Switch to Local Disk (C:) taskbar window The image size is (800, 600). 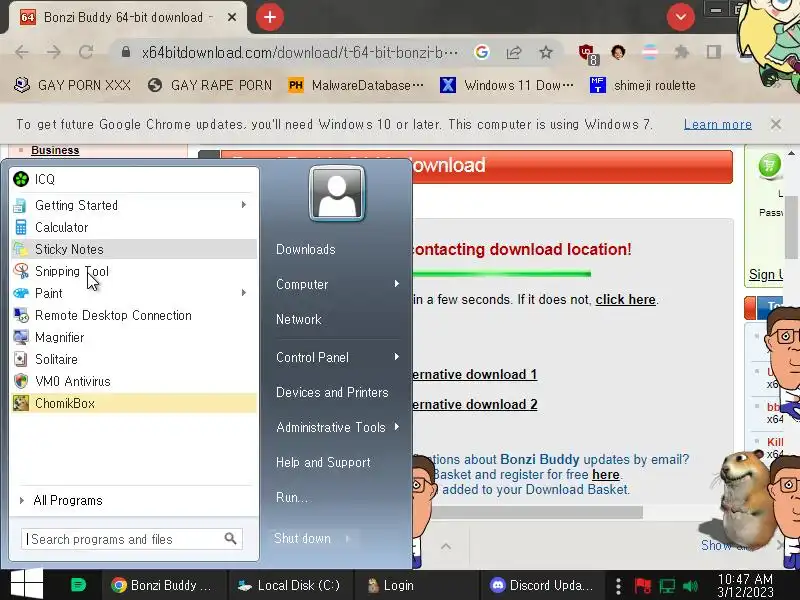[x=289, y=585]
